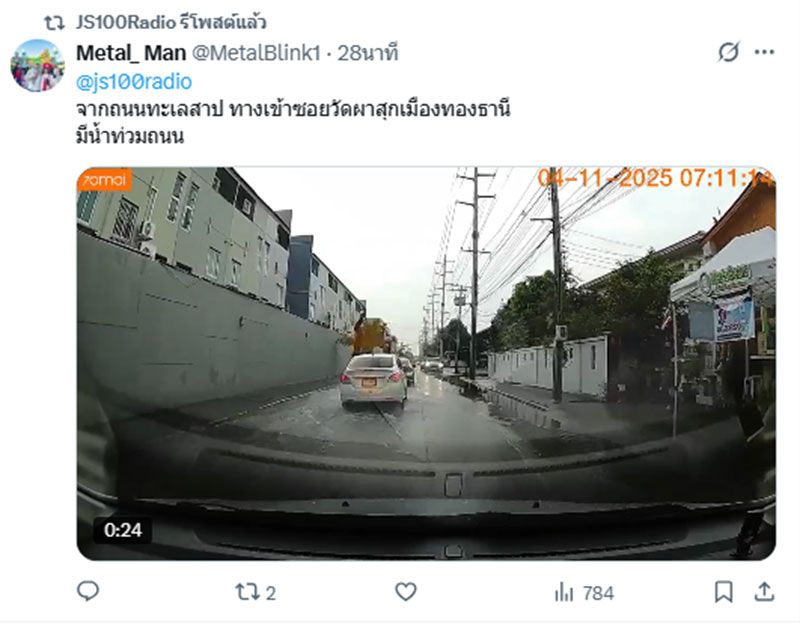Click the repost arrows icon beside JS100Radio
The image size is (800, 624).
coord(54,22)
